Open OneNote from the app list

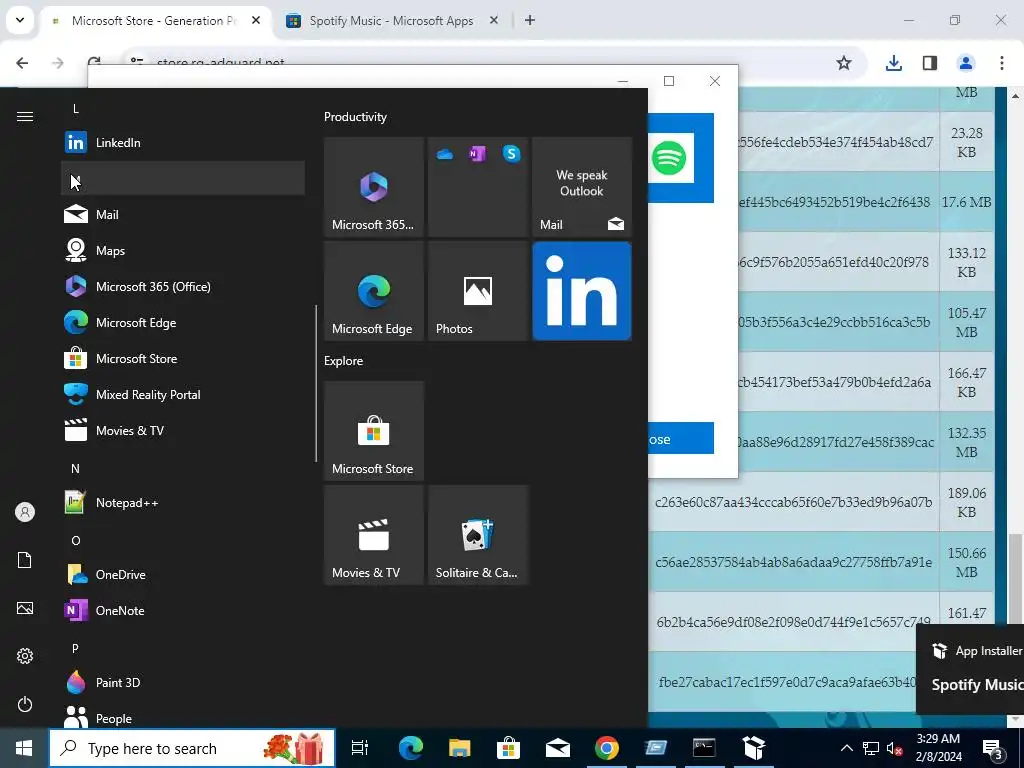183,610
